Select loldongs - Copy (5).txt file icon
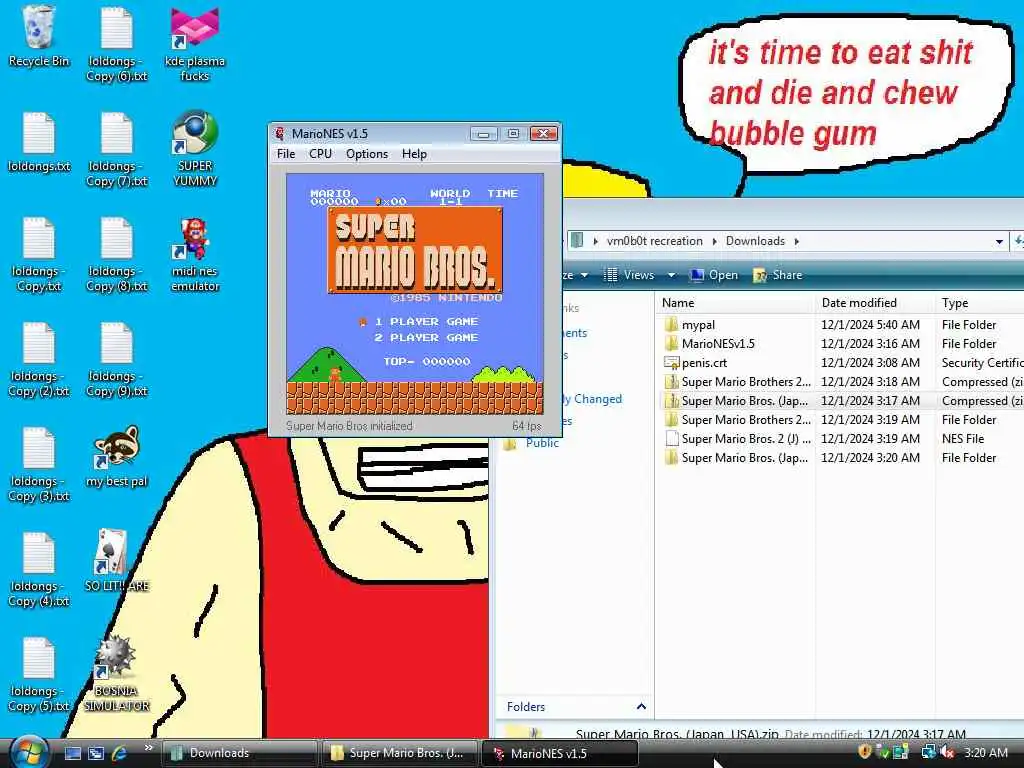 click(x=39, y=675)
